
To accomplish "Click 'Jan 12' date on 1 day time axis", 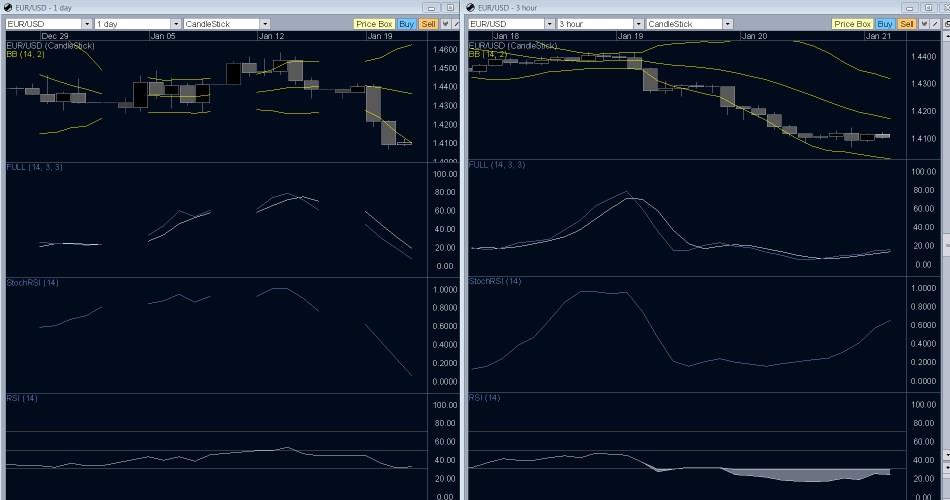I will tap(271, 36).
